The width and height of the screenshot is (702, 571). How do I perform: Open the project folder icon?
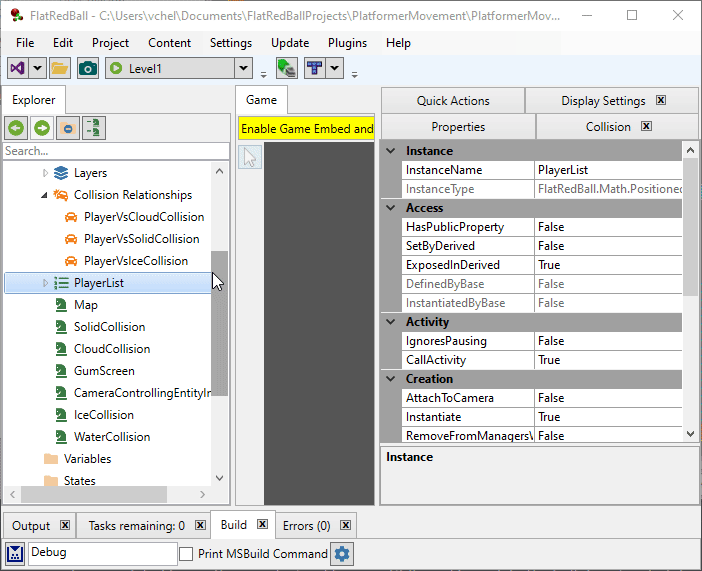pyautogui.click(x=60, y=68)
